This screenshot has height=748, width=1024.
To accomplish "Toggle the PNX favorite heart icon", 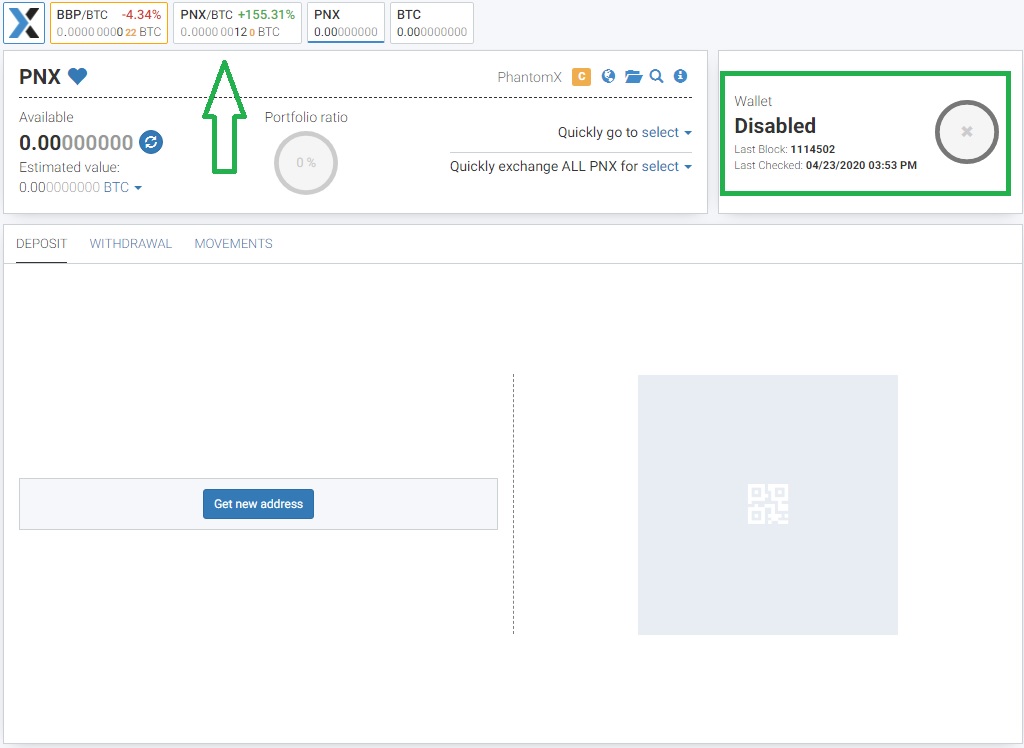I will point(78,76).
